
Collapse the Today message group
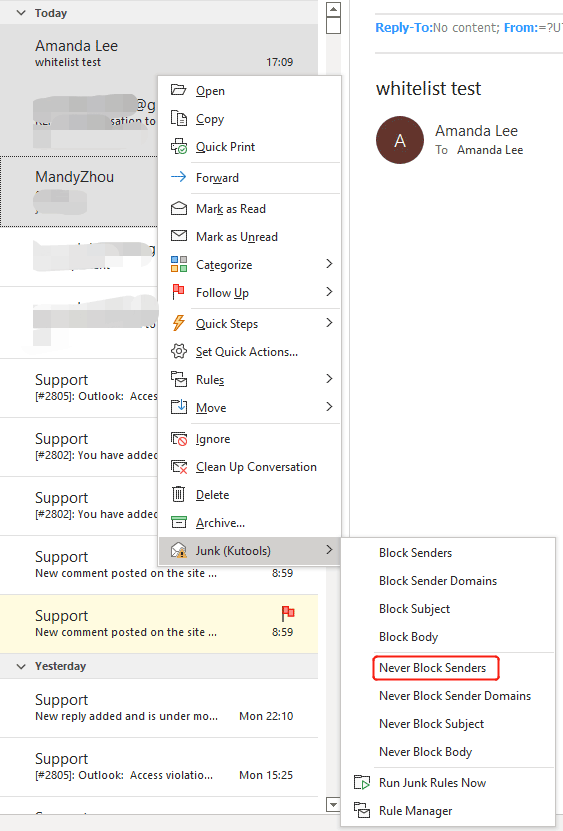coord(21,13)
